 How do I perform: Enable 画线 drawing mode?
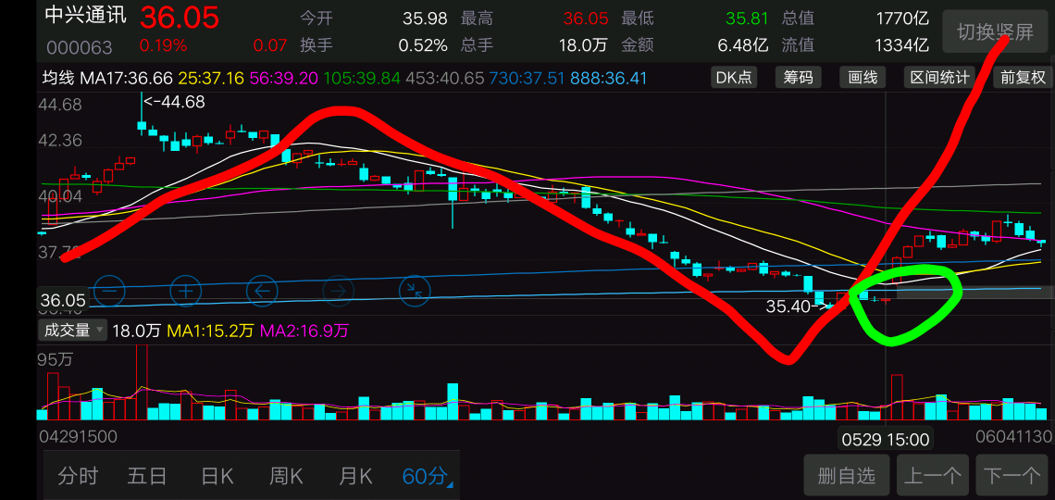coord(862,77)
